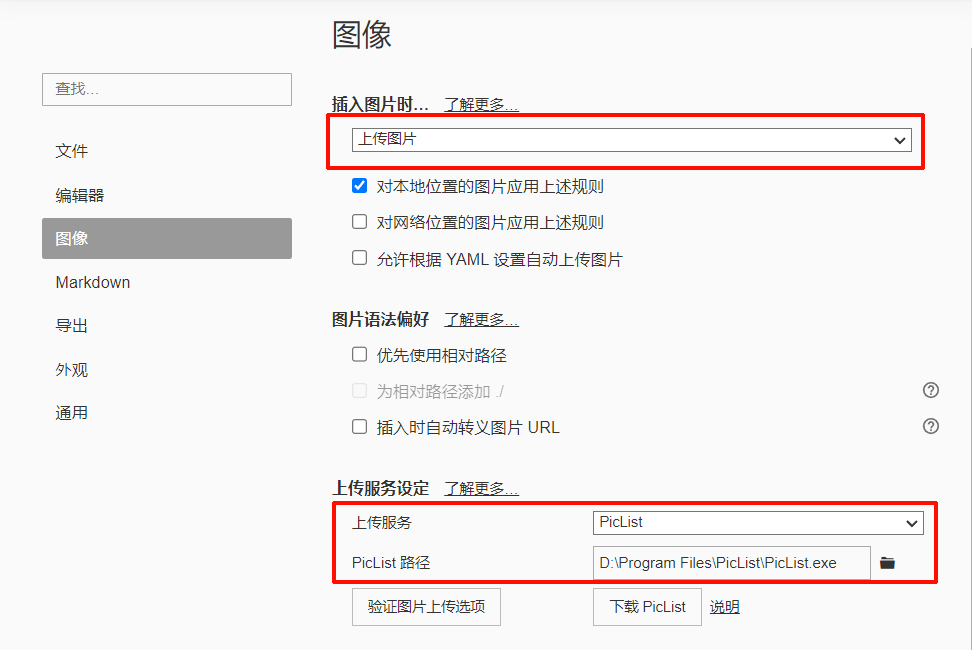972x650 pixels.
Task: Focus the 查找 search input field
Action: [x=167, y=89]
